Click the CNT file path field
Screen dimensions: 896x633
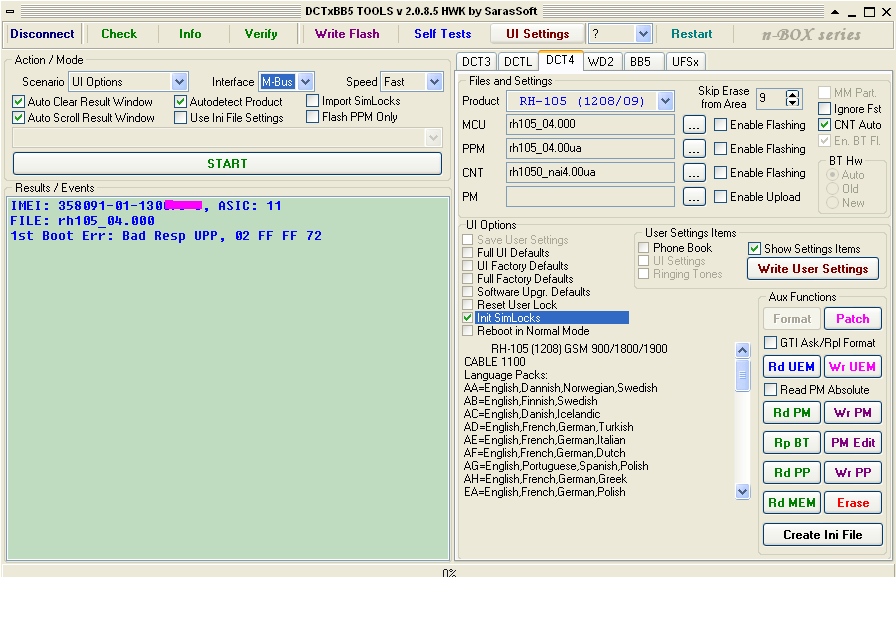click(x=590, y=173)
